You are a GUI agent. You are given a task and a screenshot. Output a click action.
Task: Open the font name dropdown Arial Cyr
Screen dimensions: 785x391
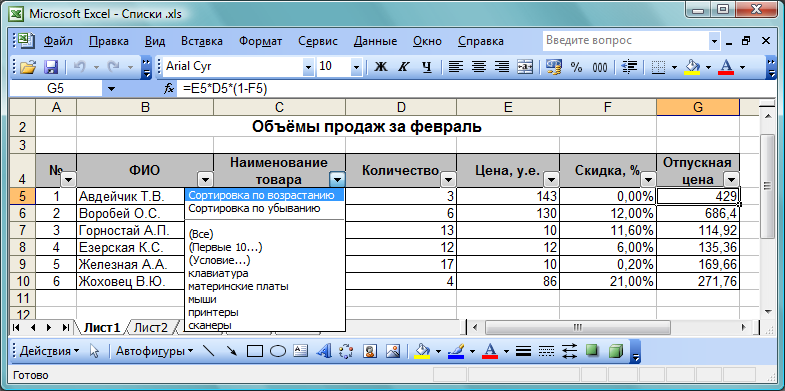307,67
